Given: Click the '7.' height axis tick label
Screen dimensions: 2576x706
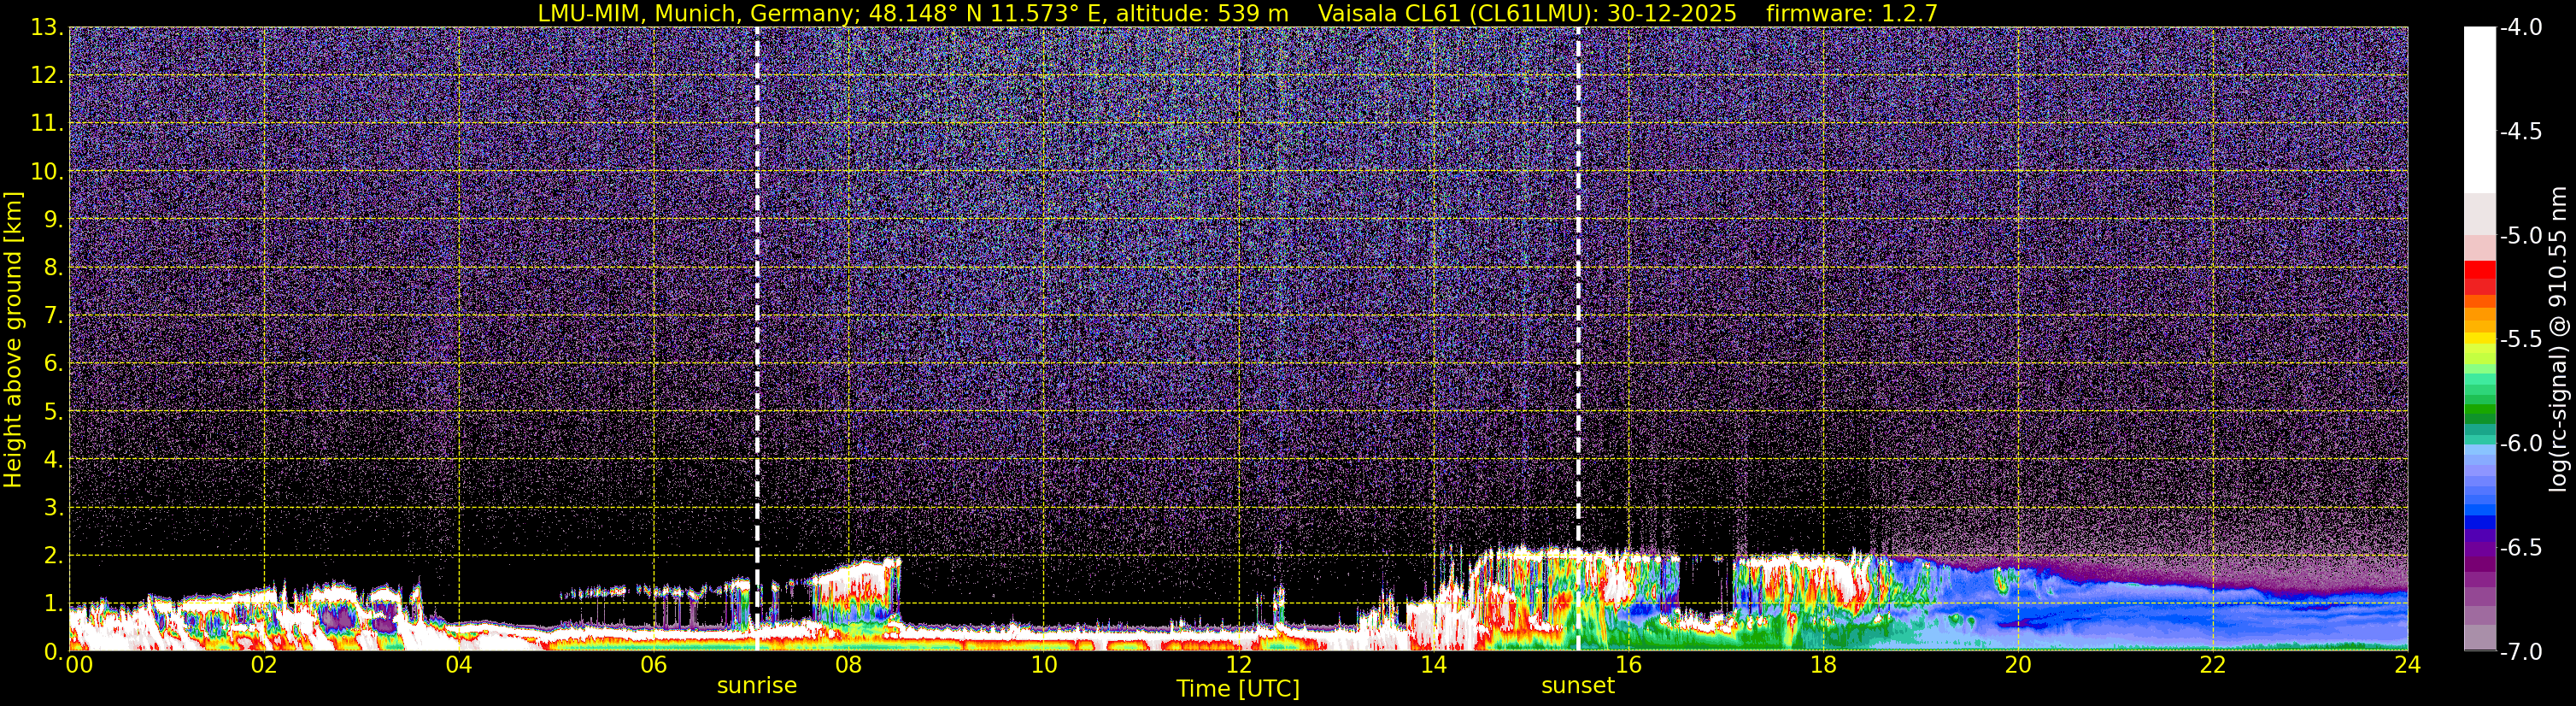Looking at the screenshot, I should 52,315.
